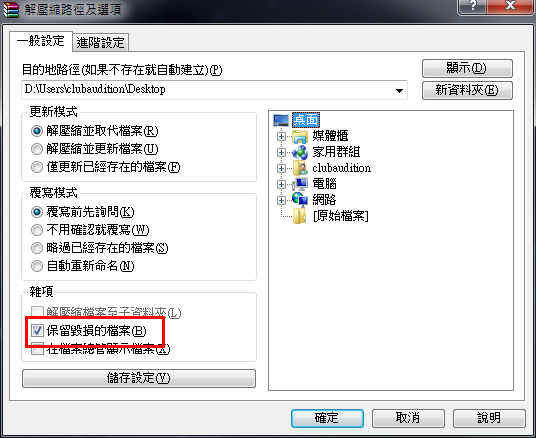Choose 不用確認就覆寫 overwrite option
536x438 pixels.
(37, 230)
